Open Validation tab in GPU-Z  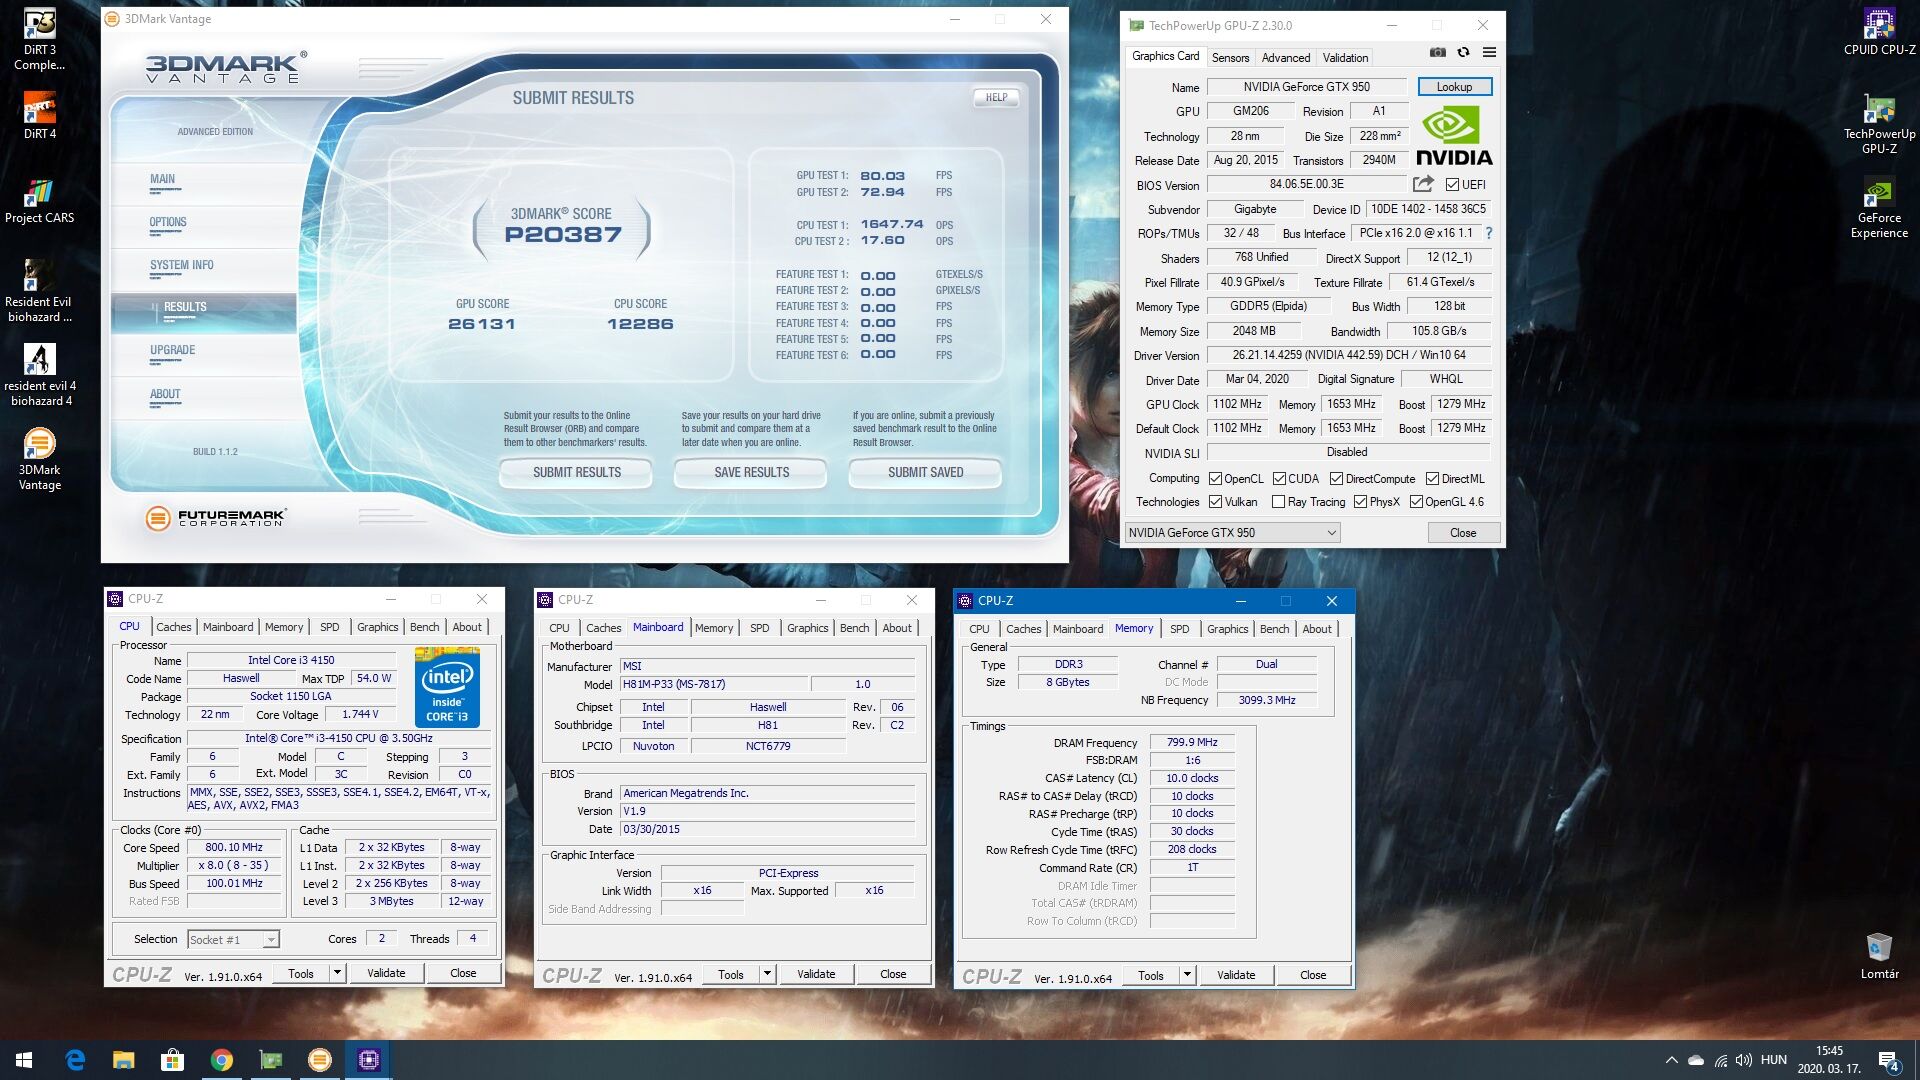1345,58
